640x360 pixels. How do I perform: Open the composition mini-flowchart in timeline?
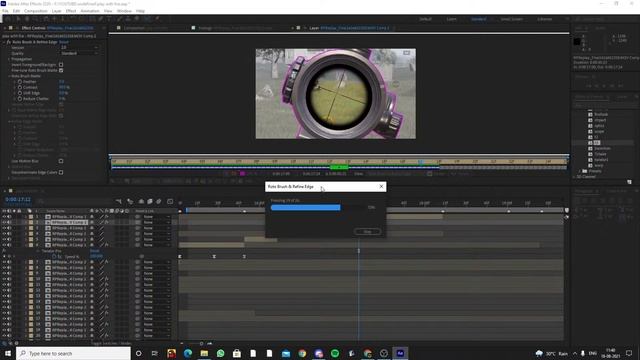(119, 201)
